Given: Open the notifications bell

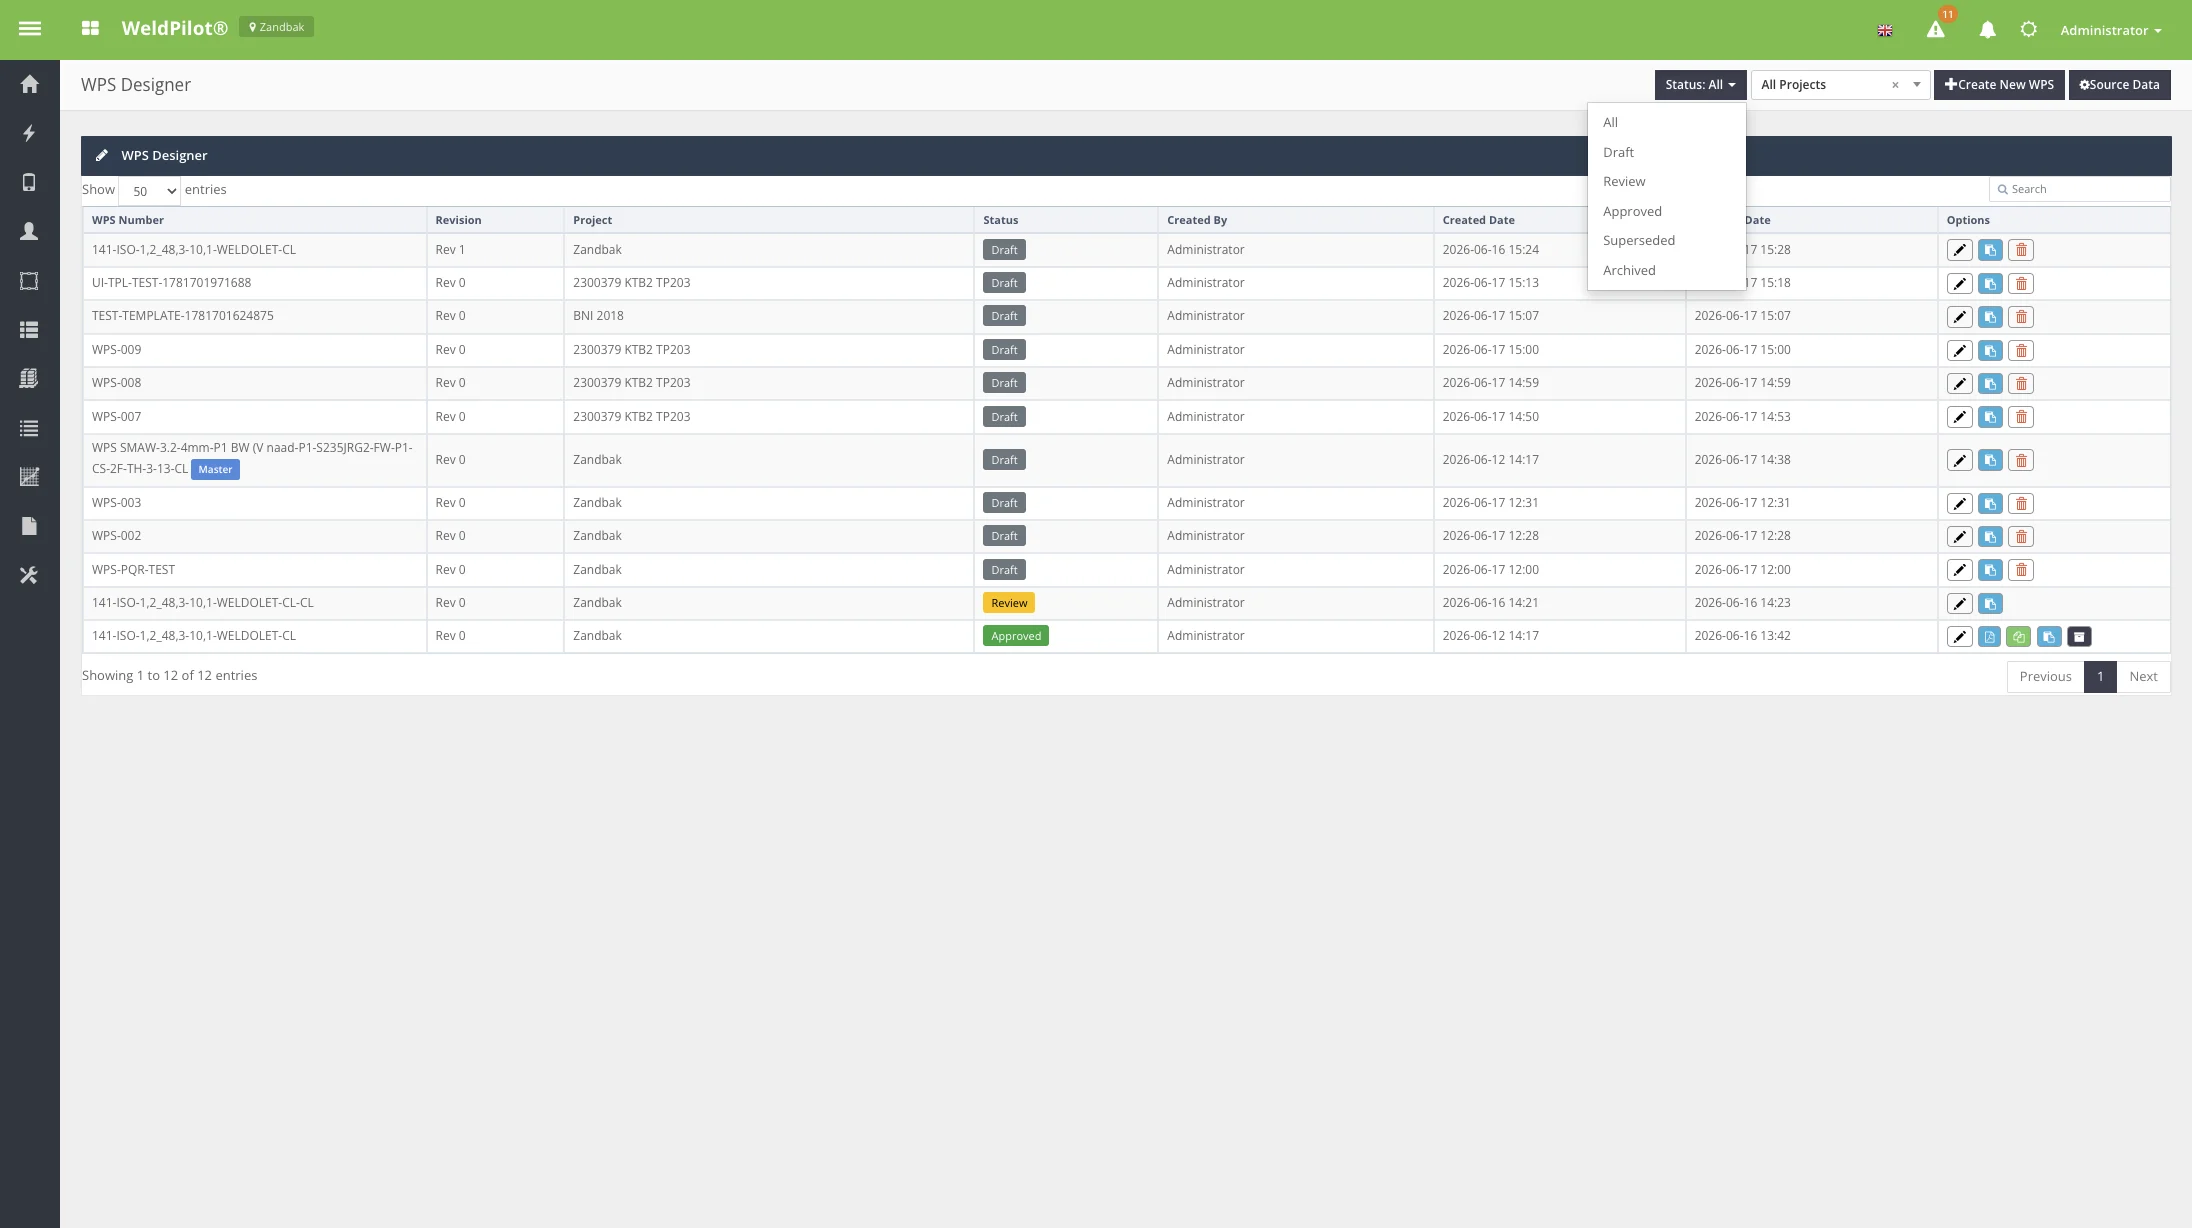Looking at the screenshot, I should pyautogui.click(x=1987, y=30).
